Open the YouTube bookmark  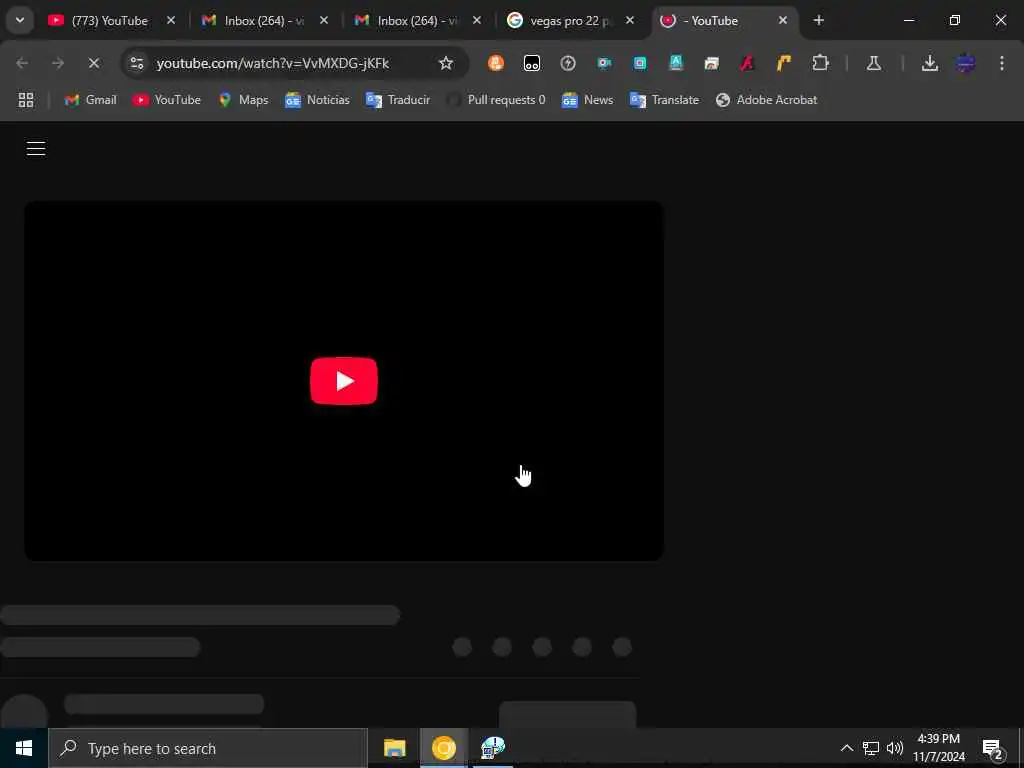tap(167, 100)
